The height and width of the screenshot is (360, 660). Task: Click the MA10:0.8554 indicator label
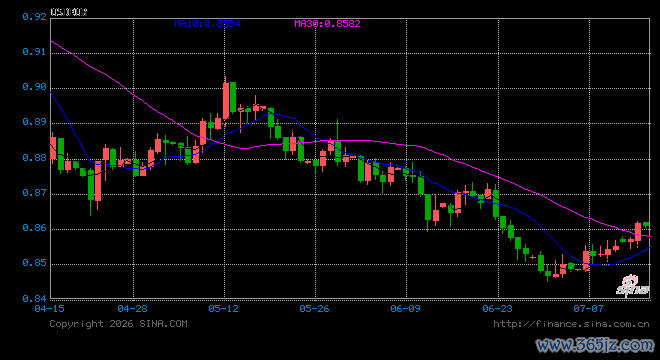(207, 24)
